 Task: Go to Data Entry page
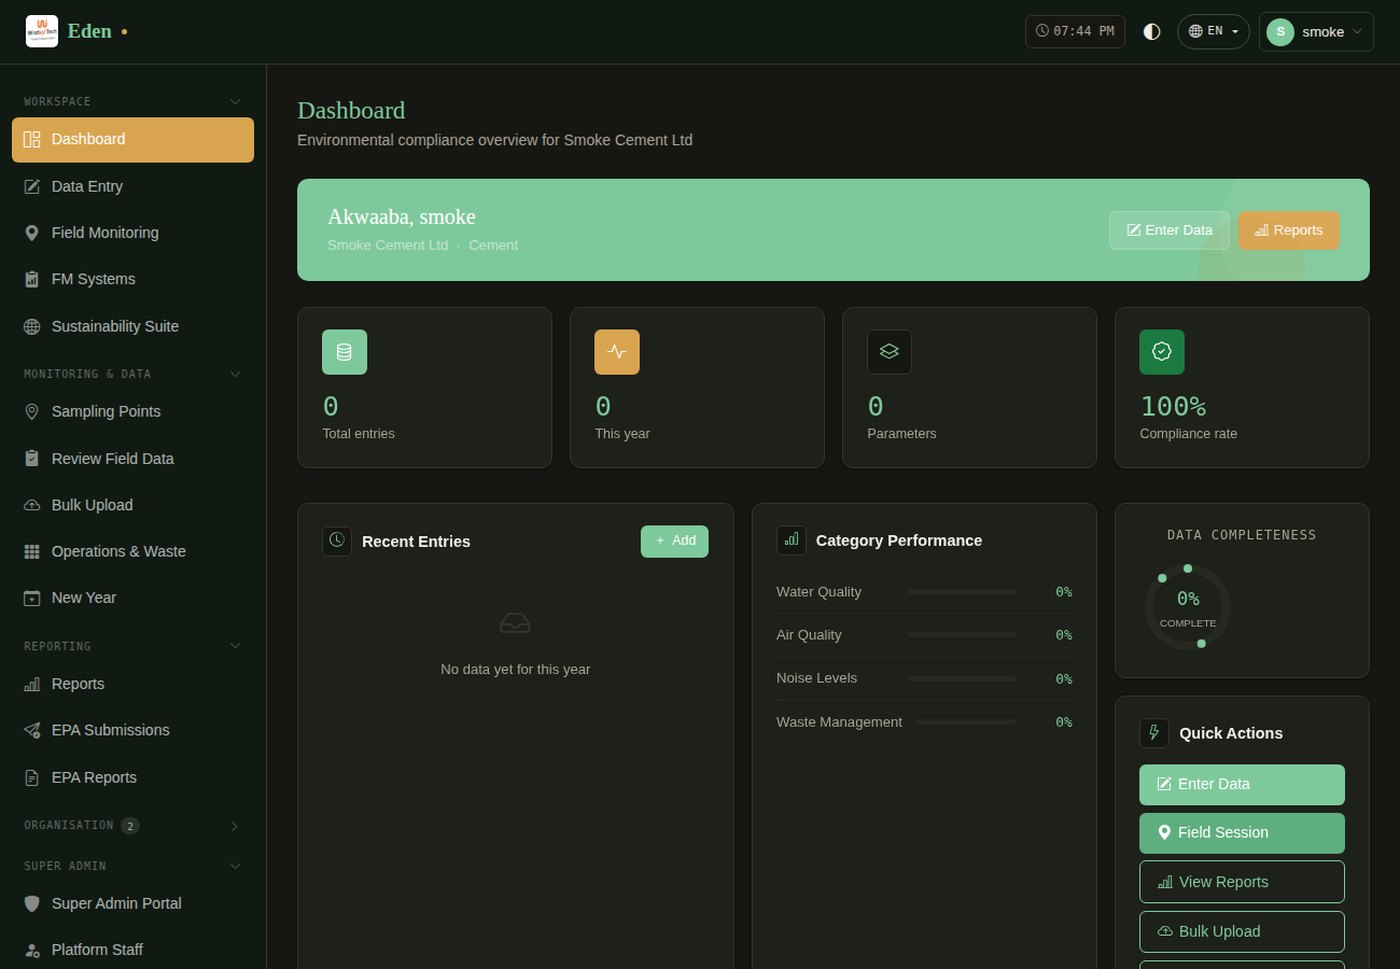coord(133,186)
